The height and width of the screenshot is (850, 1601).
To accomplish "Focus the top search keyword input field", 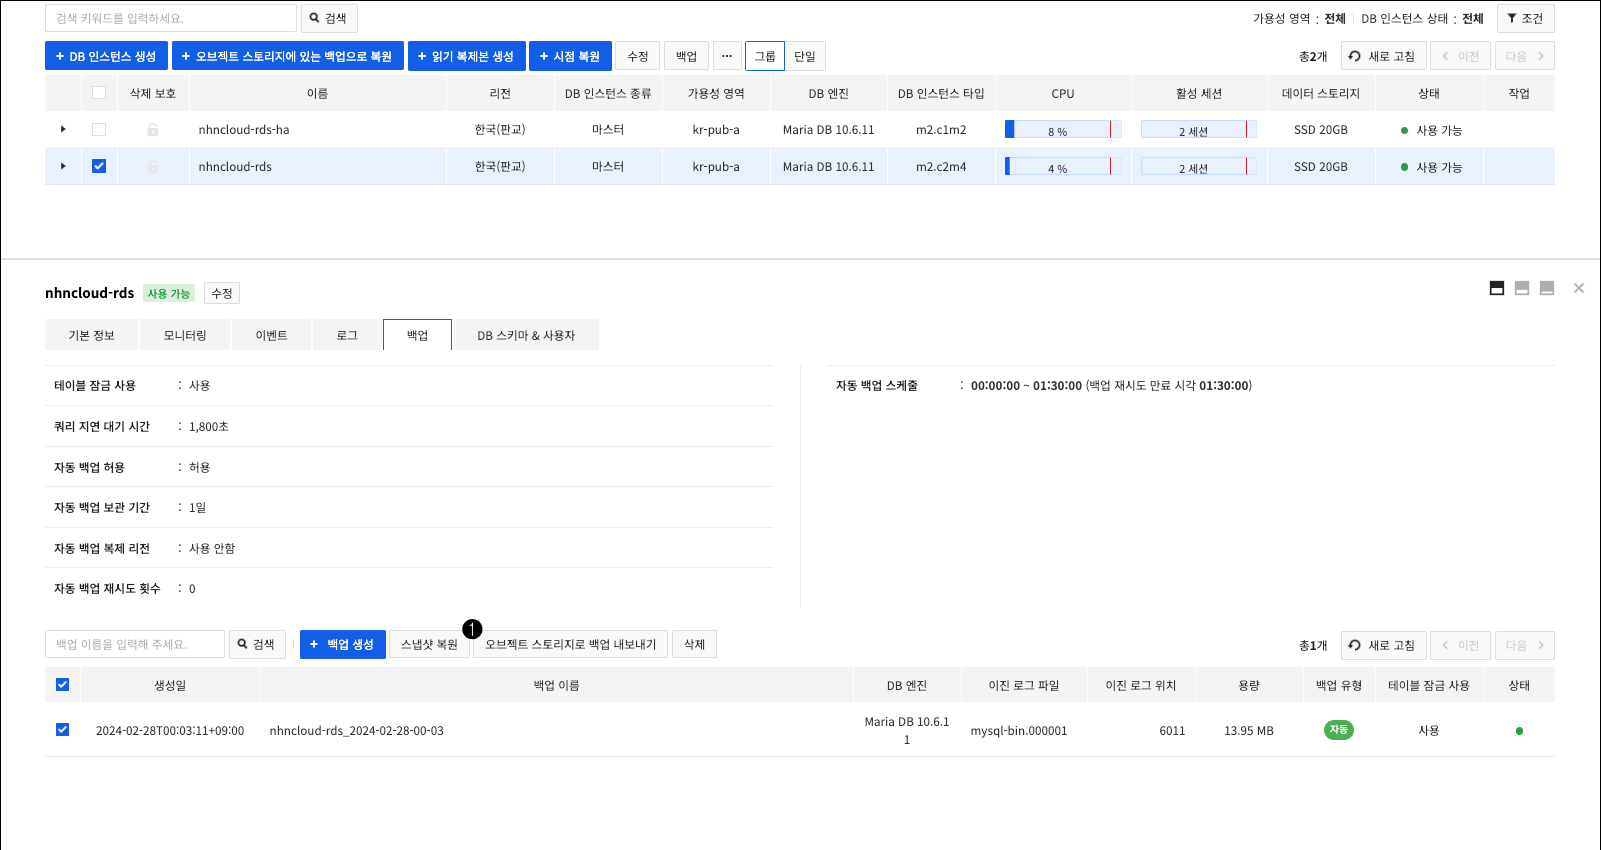I will coord(171,18).
